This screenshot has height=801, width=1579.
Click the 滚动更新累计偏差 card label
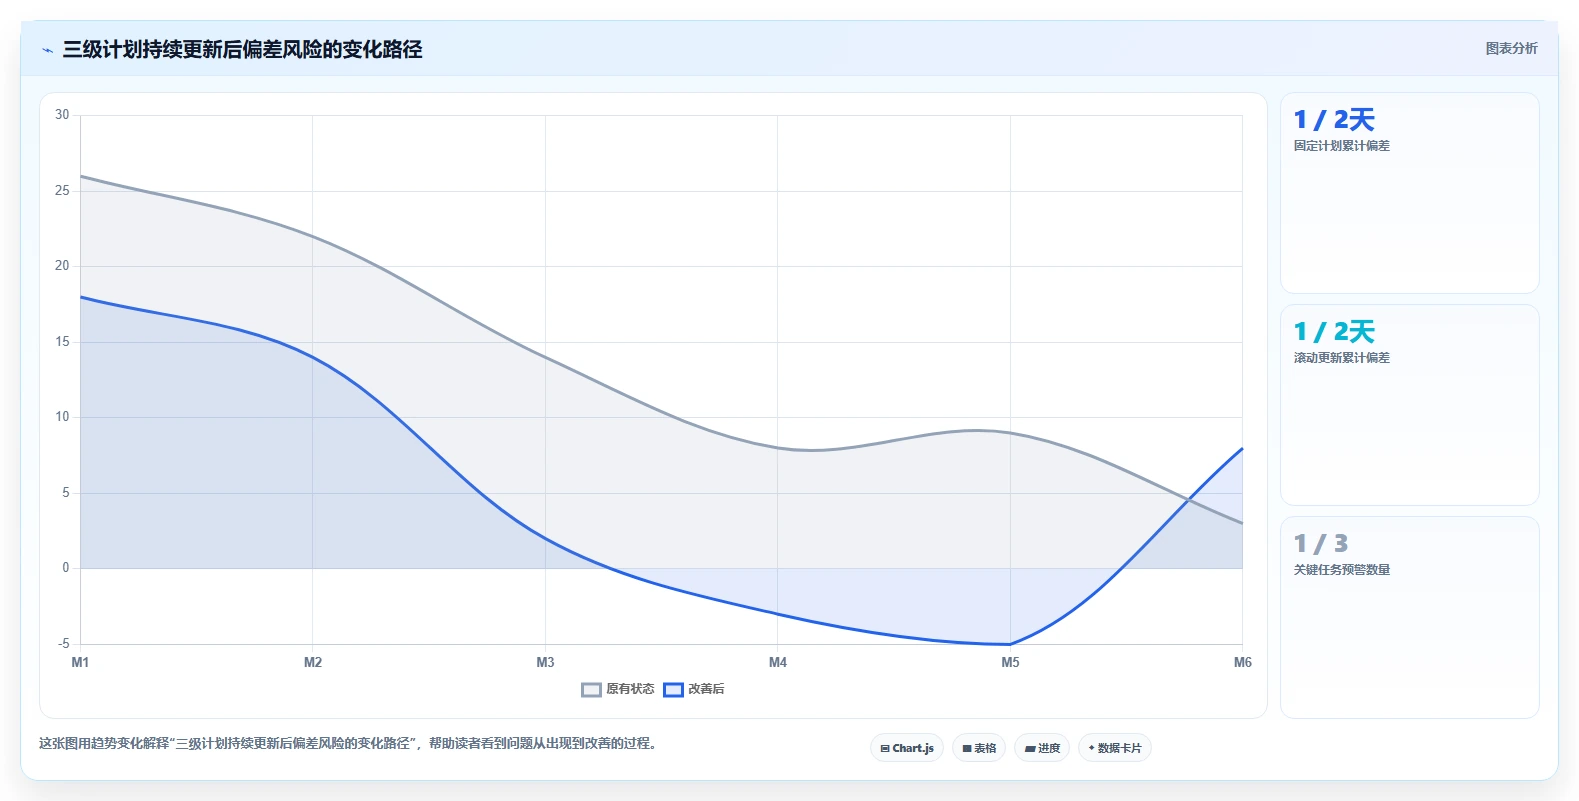(x=1342, y=358)
